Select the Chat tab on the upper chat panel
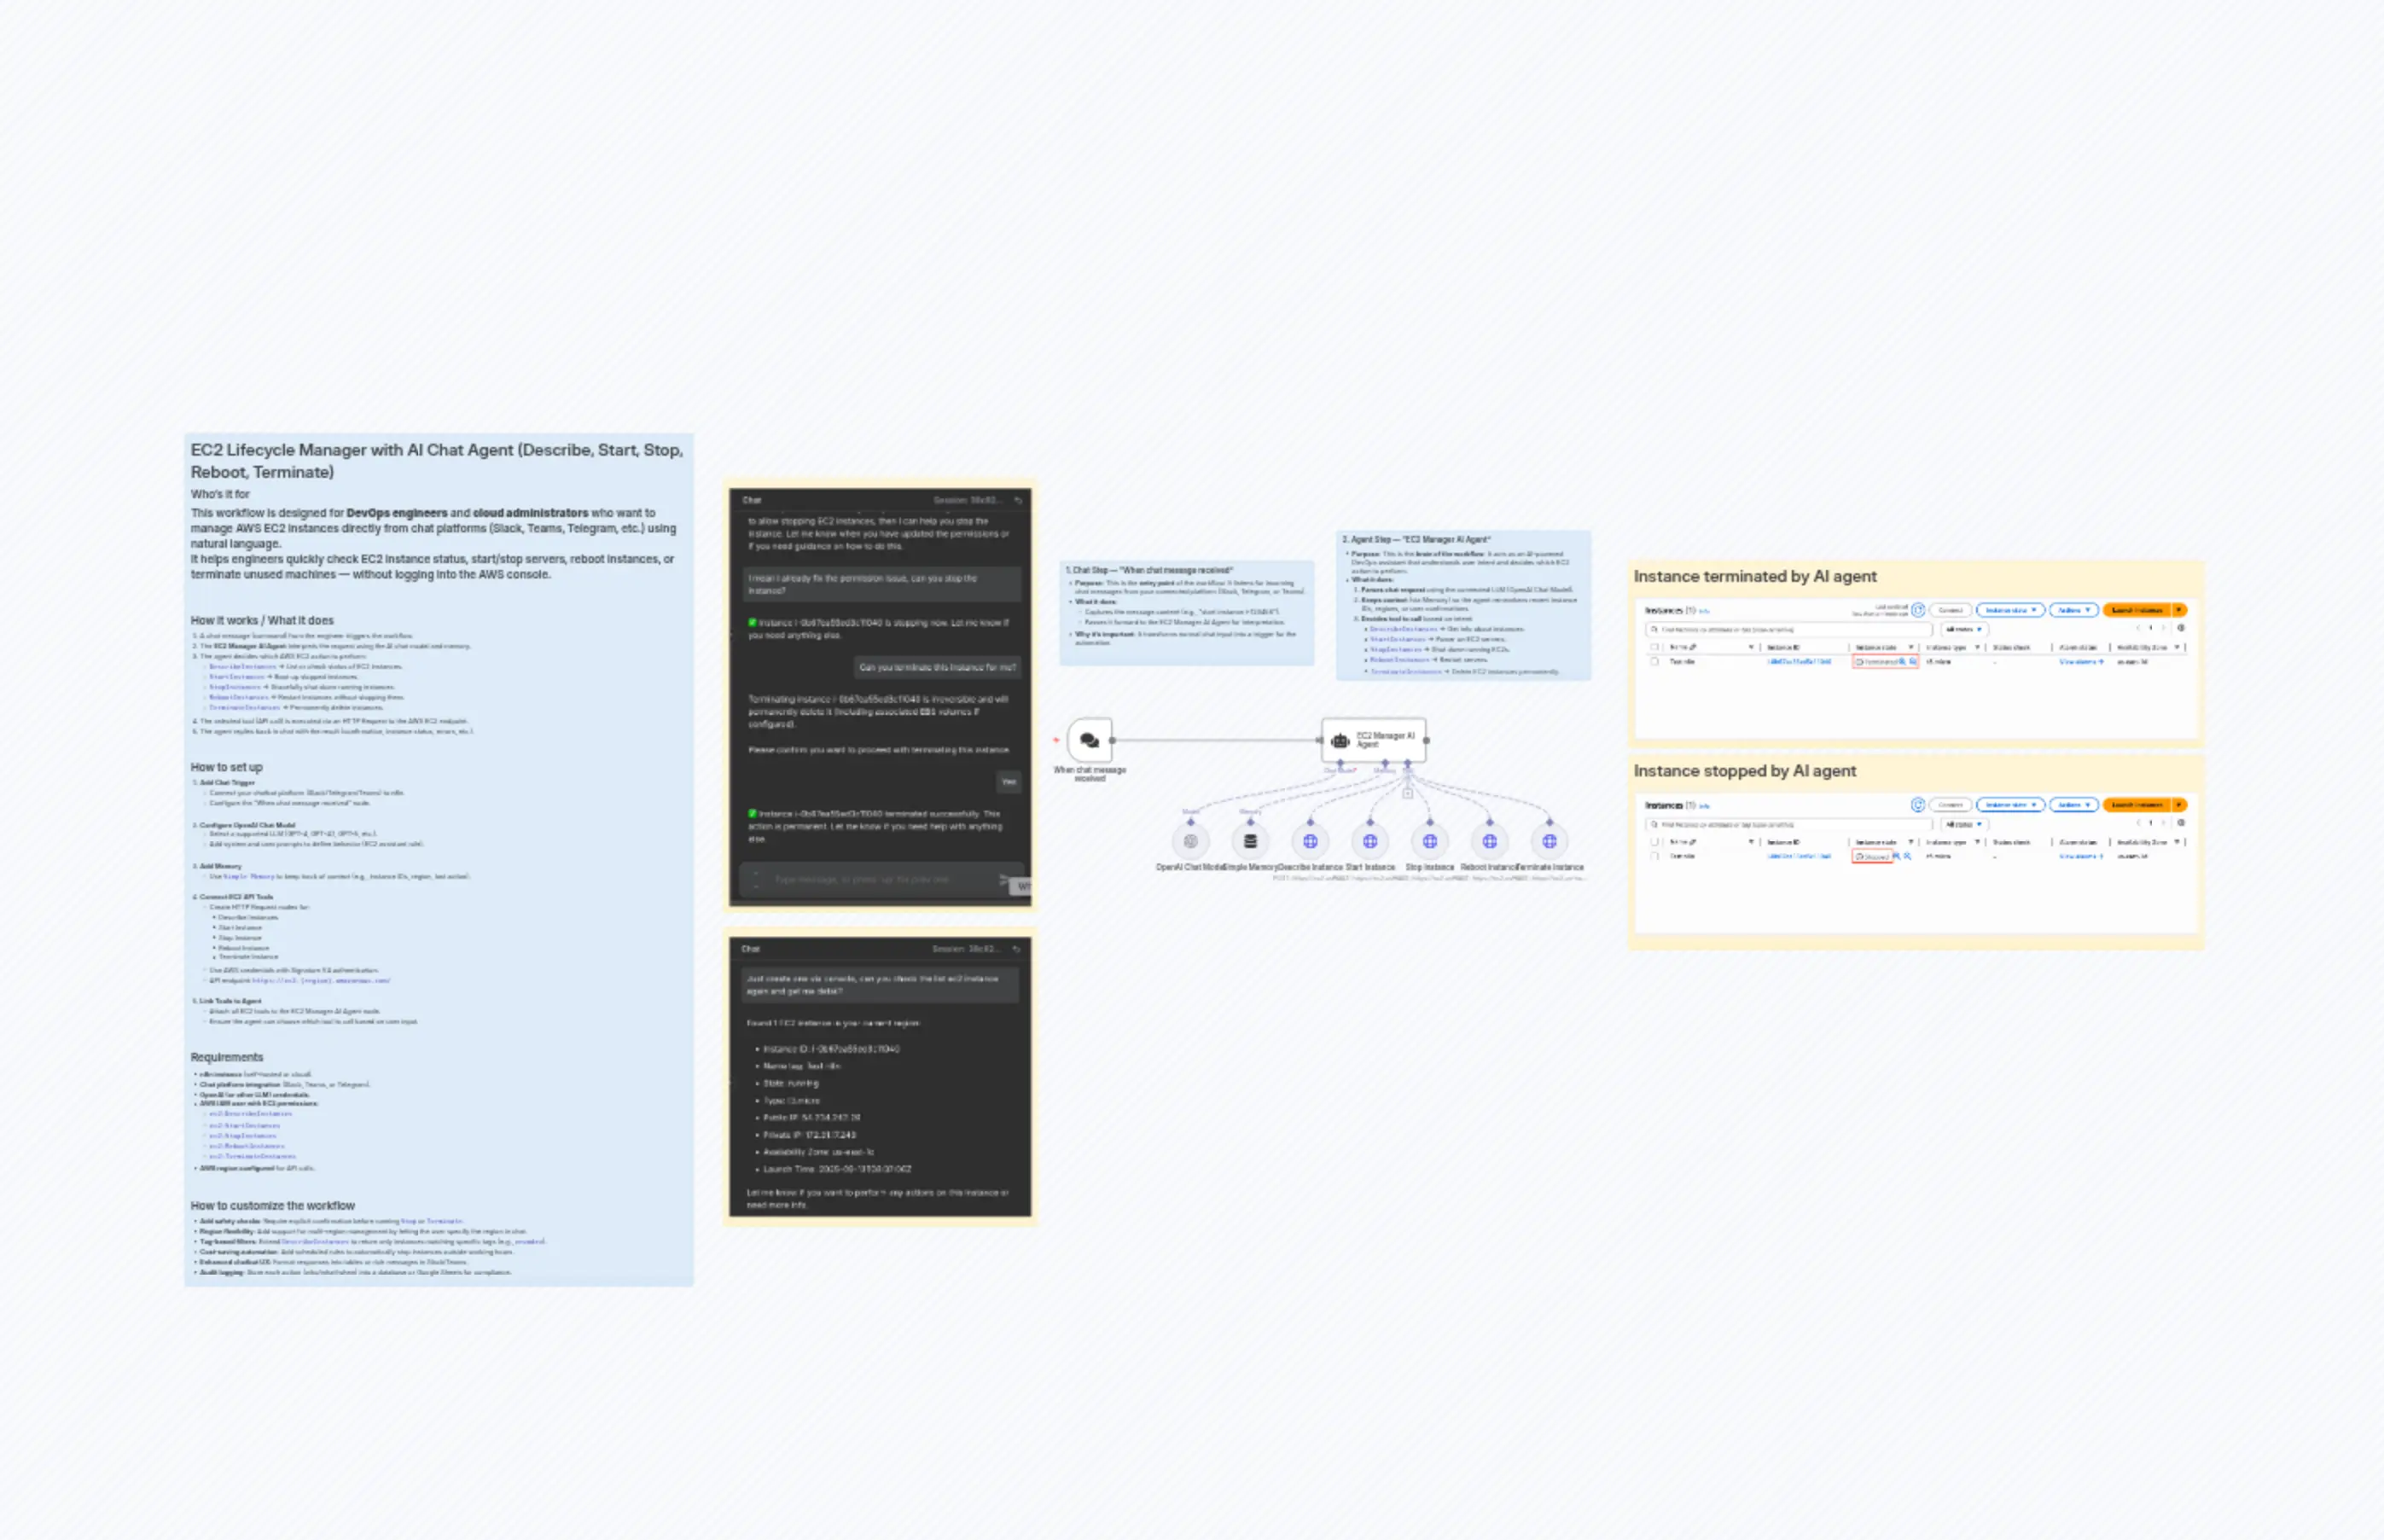The height and width of the screenshot is (1540, 2384). (x=753, y=499)
